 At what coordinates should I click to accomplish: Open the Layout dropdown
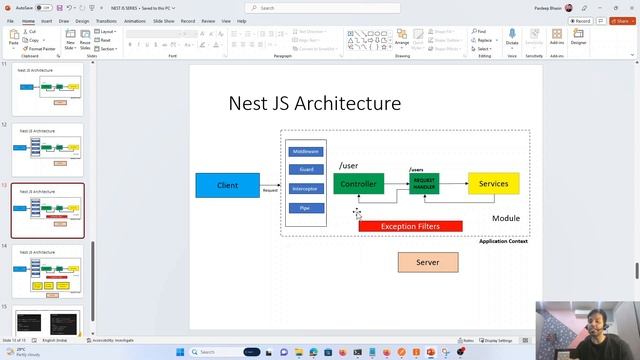pyautogui.click(x=105, y=31)
